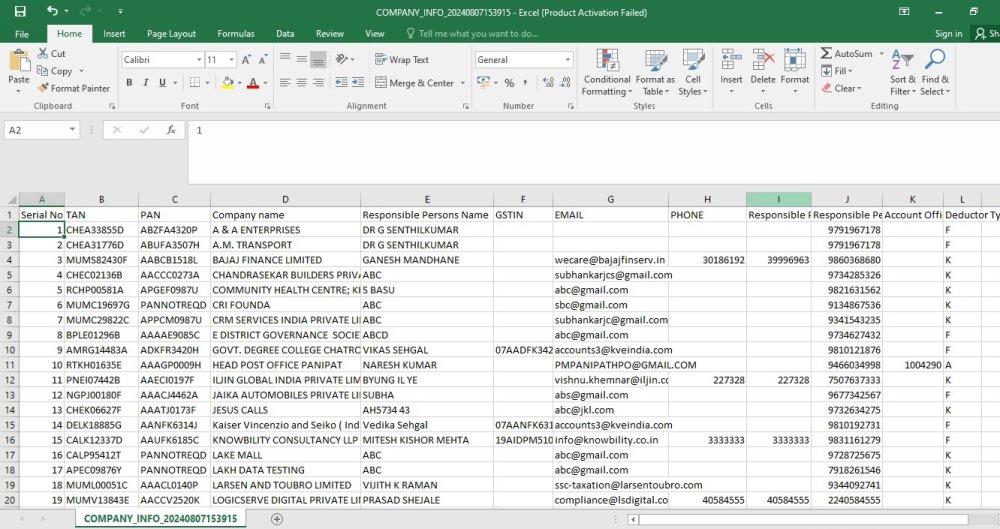Increase font size with larger A icon
This screenshot has height=529, width=1000.
click(246, 59)
